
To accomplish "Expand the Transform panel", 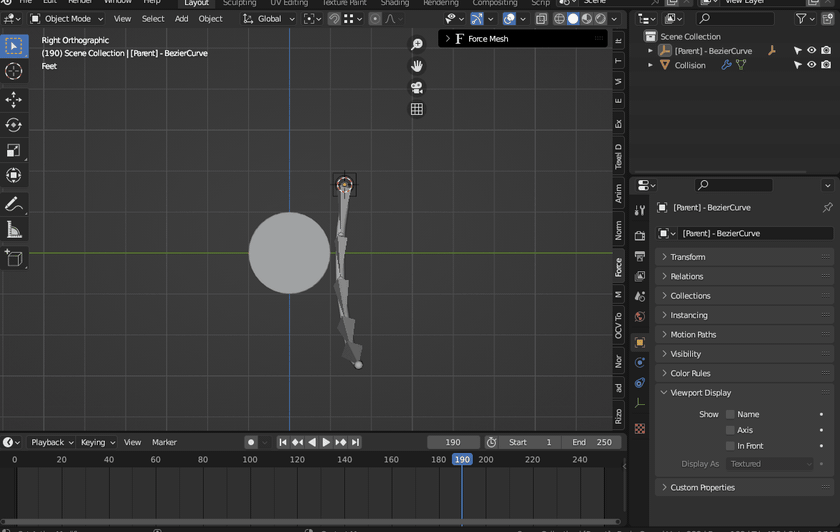I will pyautogui.click(x=745, y=257).
